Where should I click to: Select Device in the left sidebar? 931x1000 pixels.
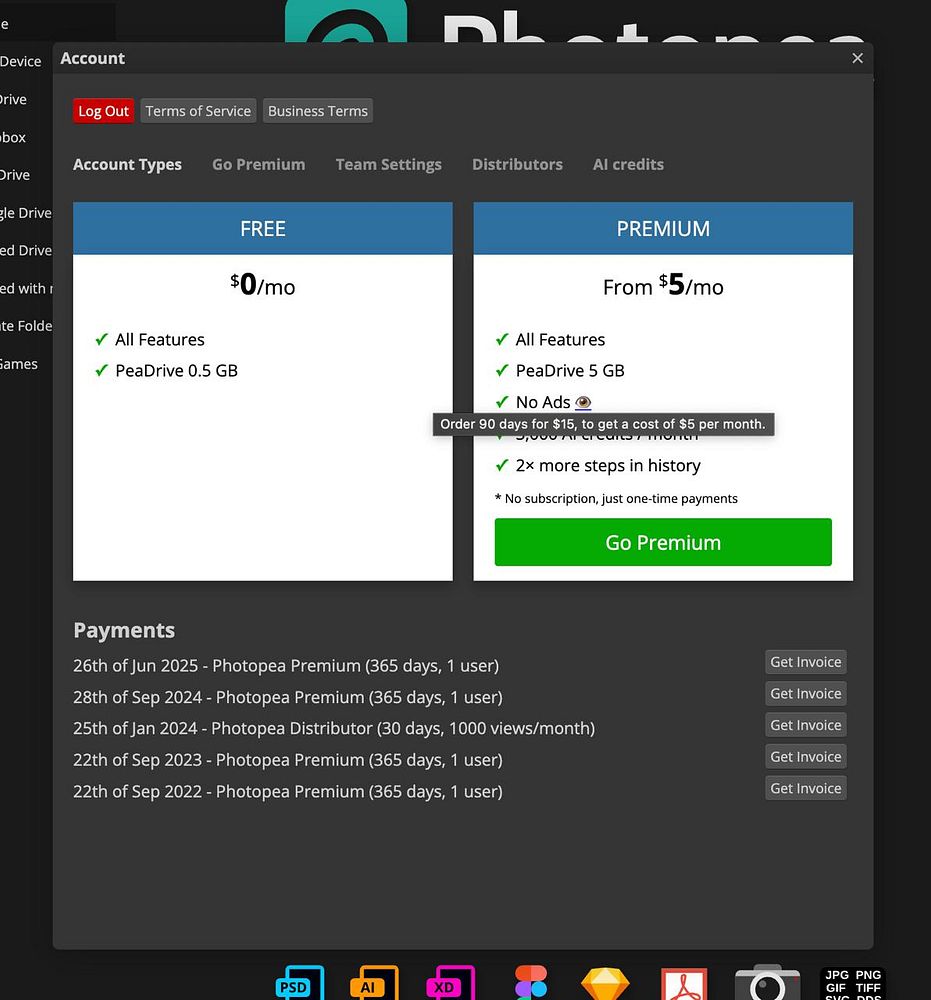point(20,61)
